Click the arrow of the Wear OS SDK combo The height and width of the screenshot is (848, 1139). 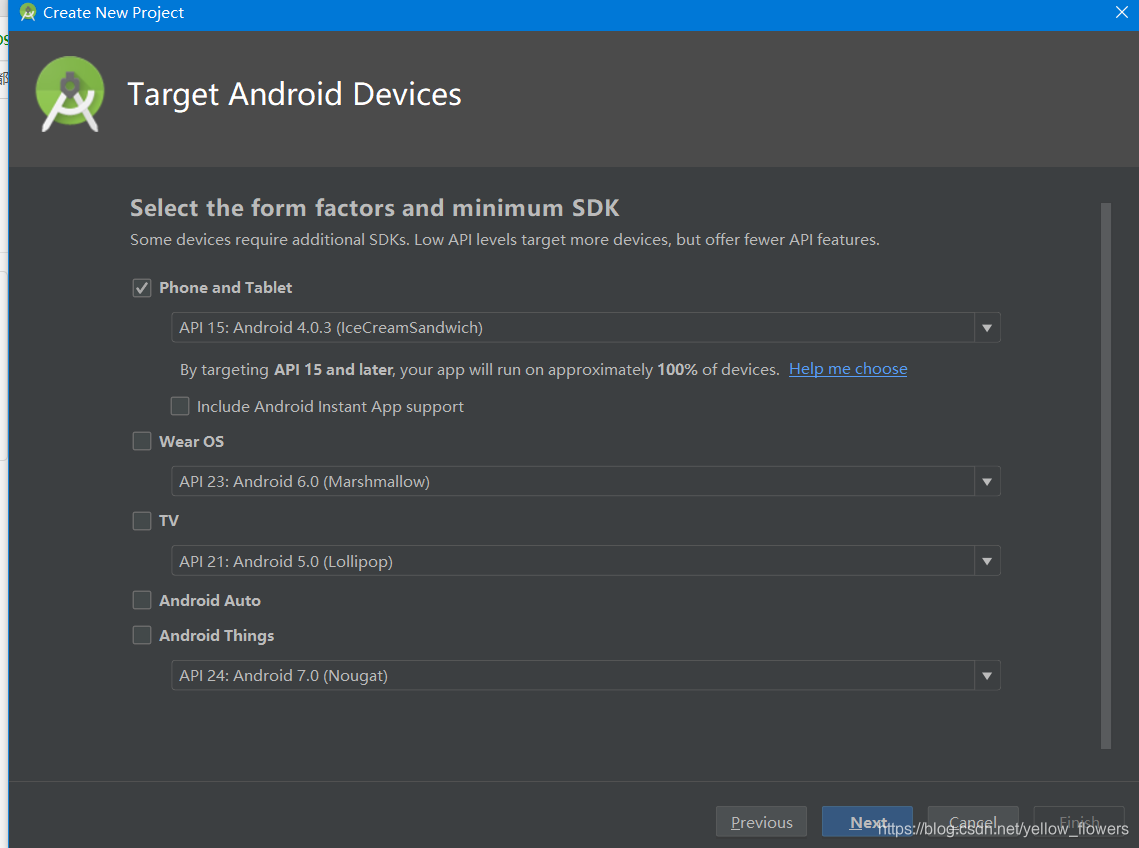pos(987,481)
